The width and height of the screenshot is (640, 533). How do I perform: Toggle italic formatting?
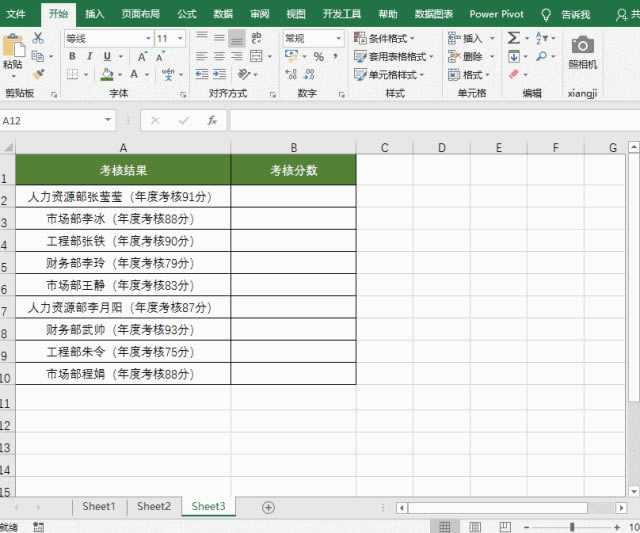point(89,57)
